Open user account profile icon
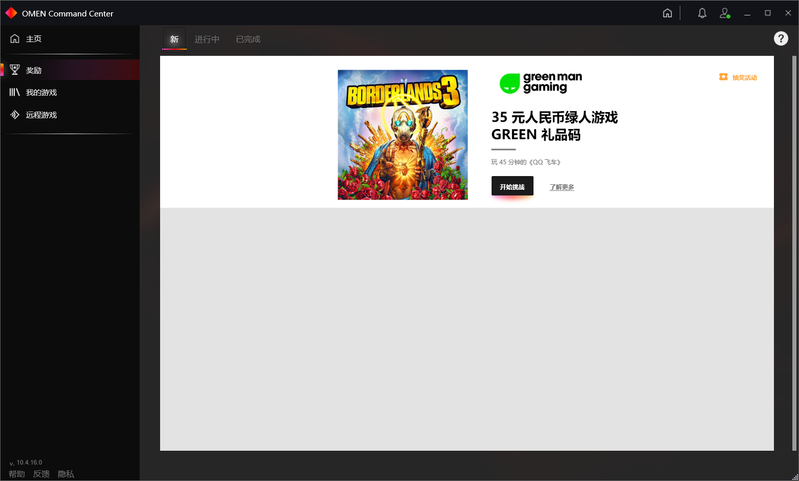The width and height of the screenshot is (799, 481). [724, 13]
